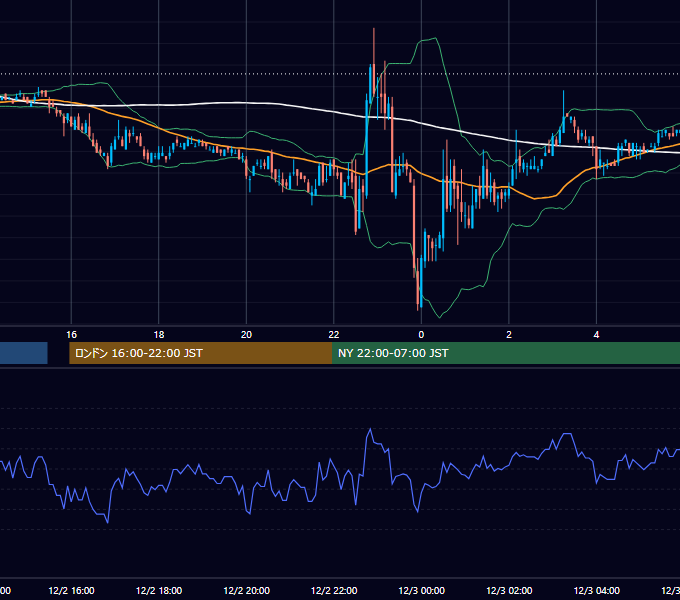Click the 12/3 00:00 time label
The width and height of the screenshot is (680, 600).
click(422, 590)
